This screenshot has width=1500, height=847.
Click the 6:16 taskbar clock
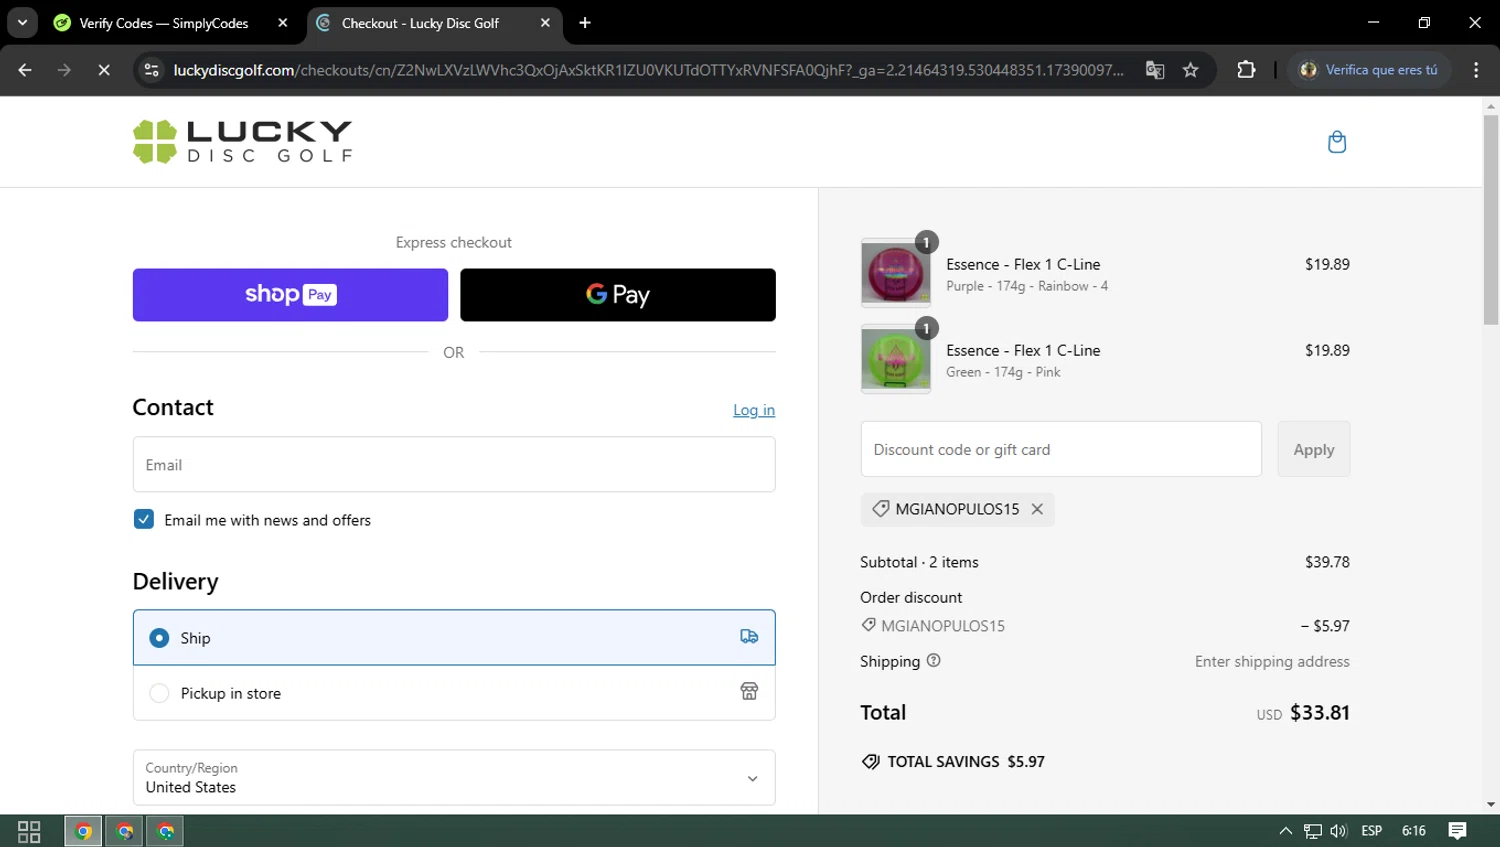(x=1414, y=831)
